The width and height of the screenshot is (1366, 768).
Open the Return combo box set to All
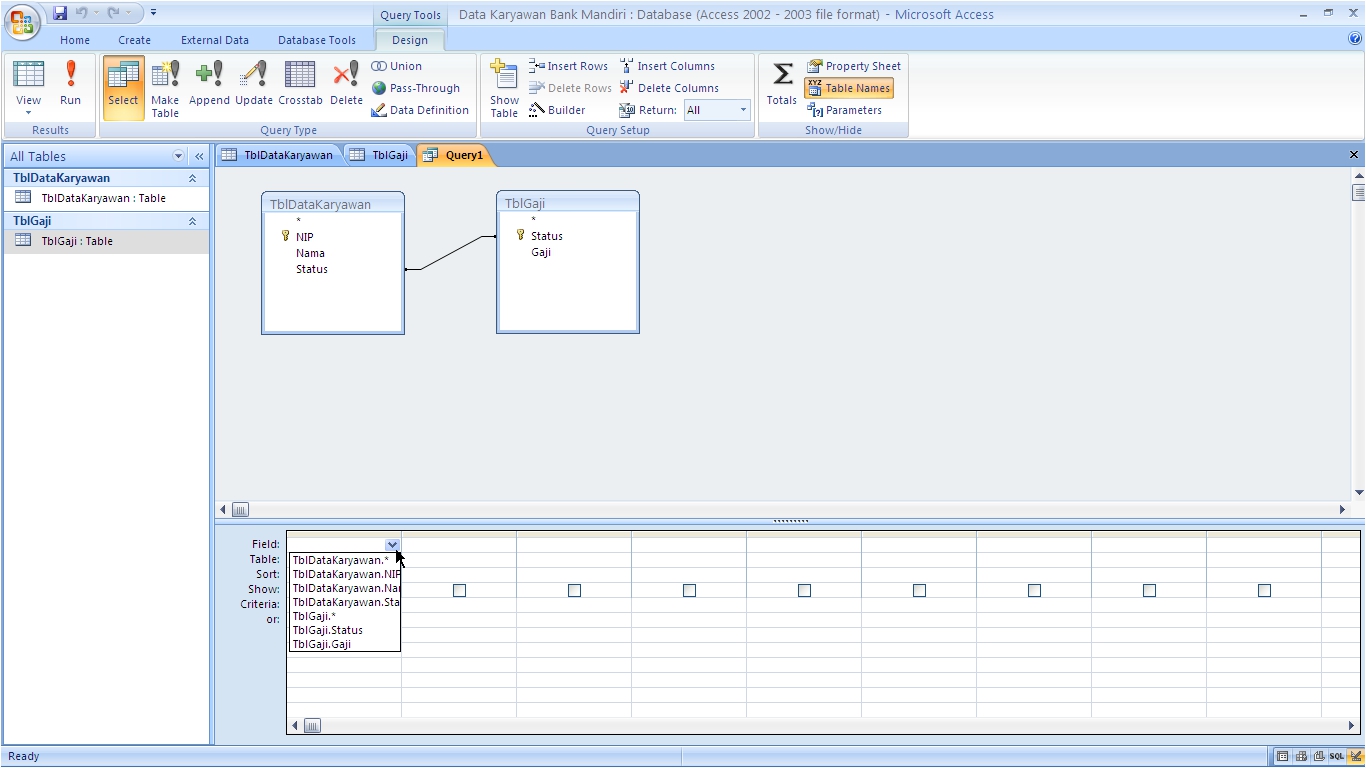point(716,110)
